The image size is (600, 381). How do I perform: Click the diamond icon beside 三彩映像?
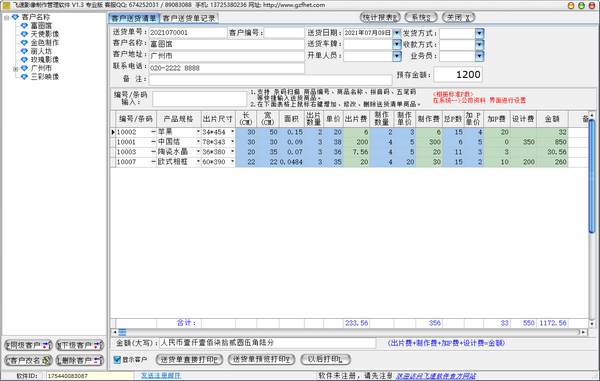coord(24,77)
